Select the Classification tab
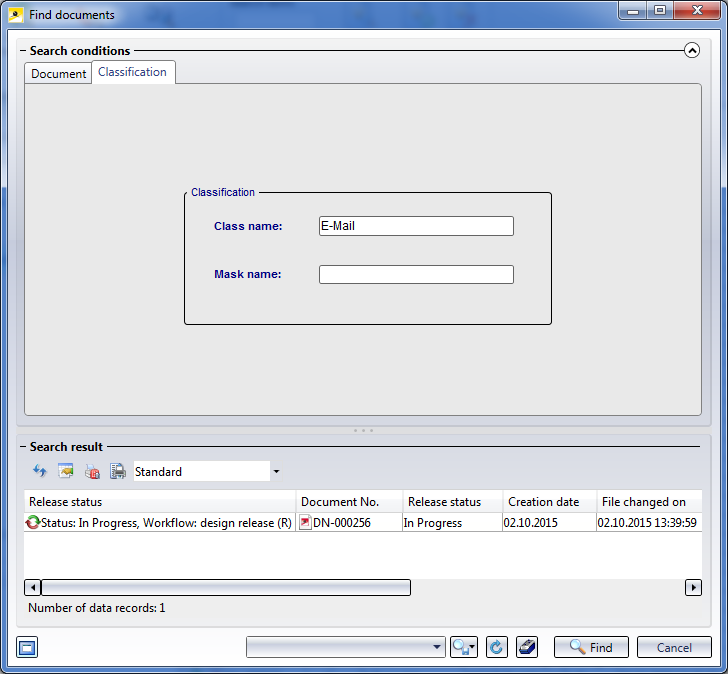Image resolution: width=728 pixels, height=674 pixels. [x=133, y=72]
